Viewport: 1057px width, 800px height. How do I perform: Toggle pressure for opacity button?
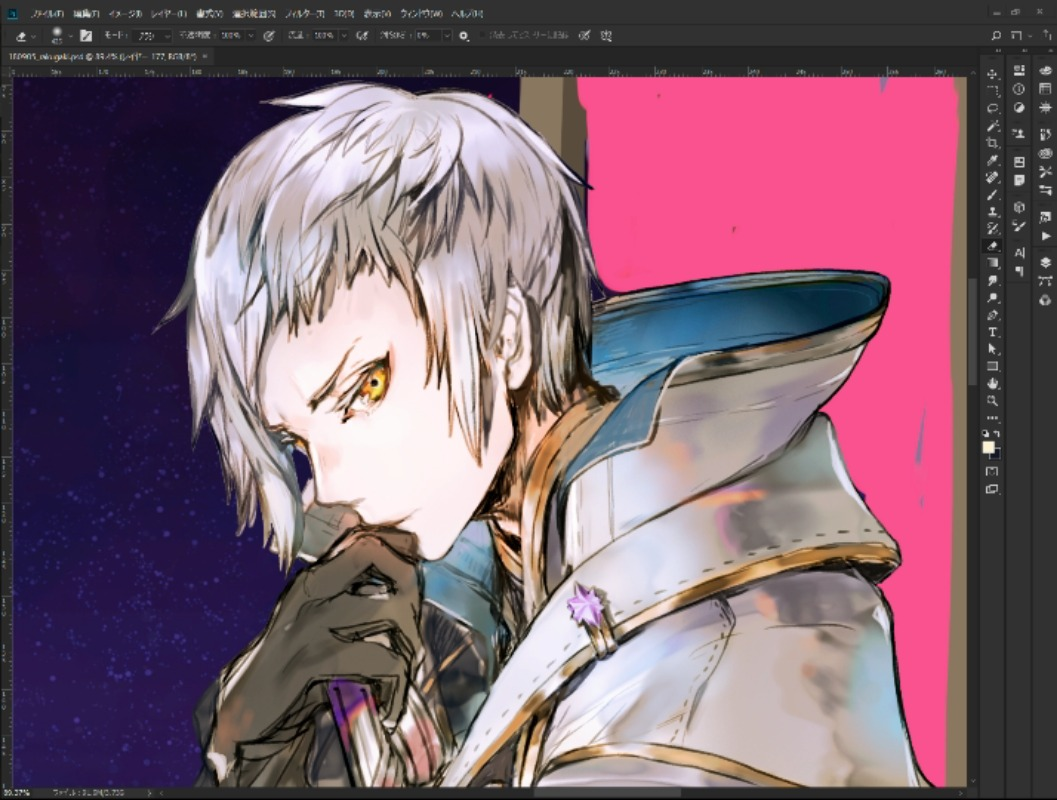tap(268, 36)
